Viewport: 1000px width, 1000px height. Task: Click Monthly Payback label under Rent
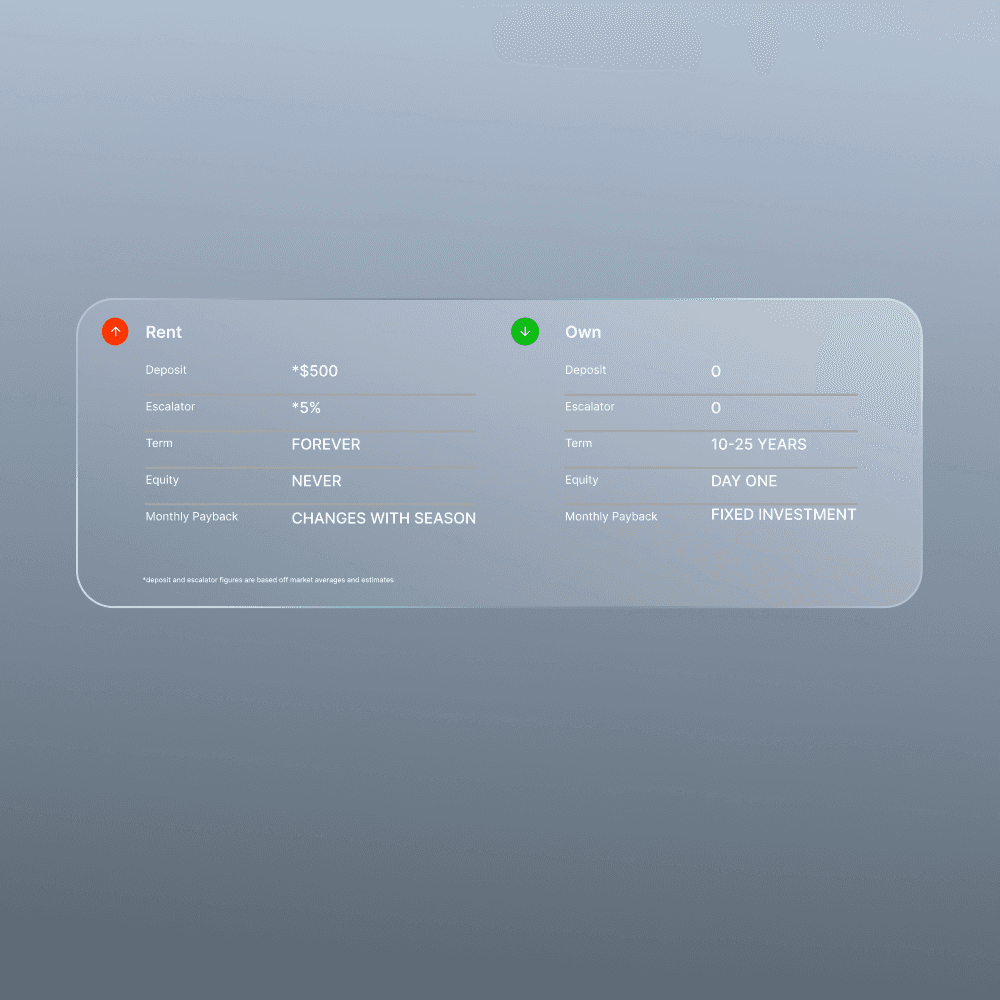point(191,517)
